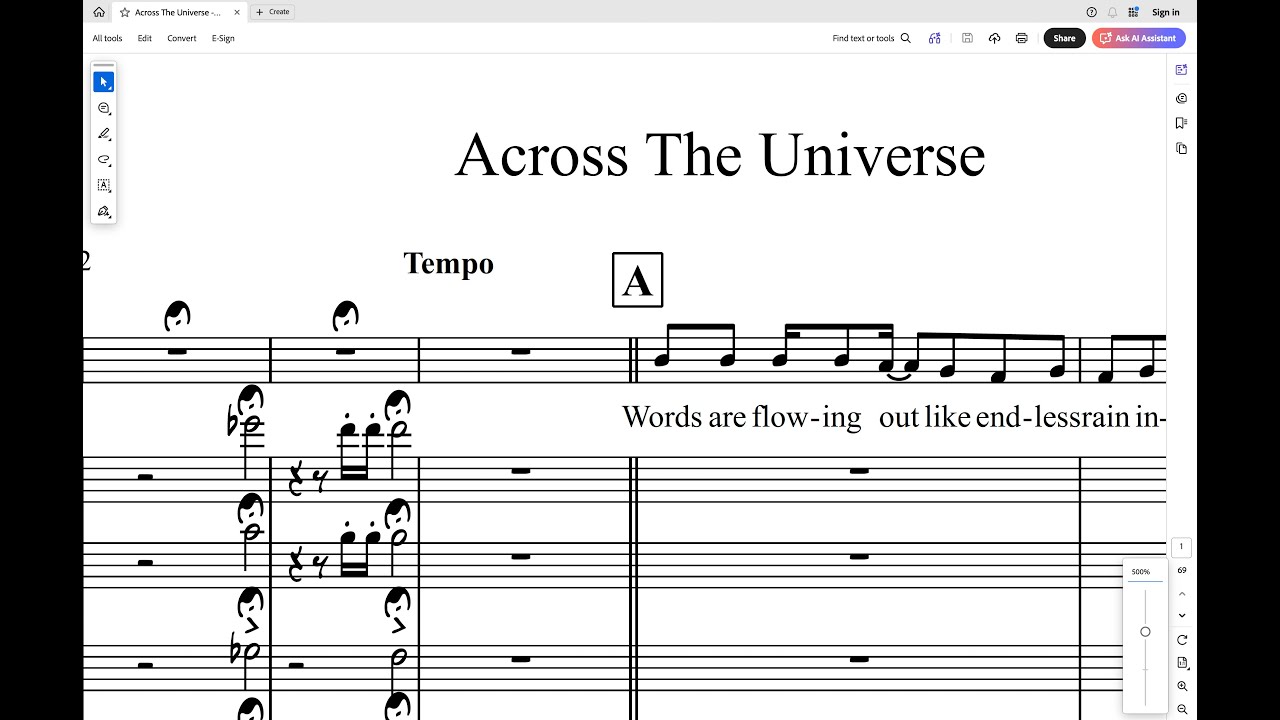Open the Across The Universe document tab
The height and width of the screenshot is (720, 1280).
[180, 12]
